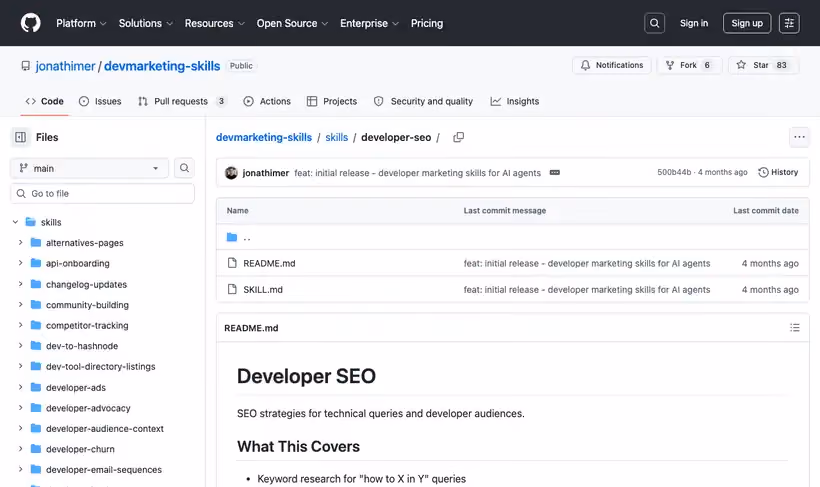Select the Code tab

pyautogui.click(x=45, y=101)
